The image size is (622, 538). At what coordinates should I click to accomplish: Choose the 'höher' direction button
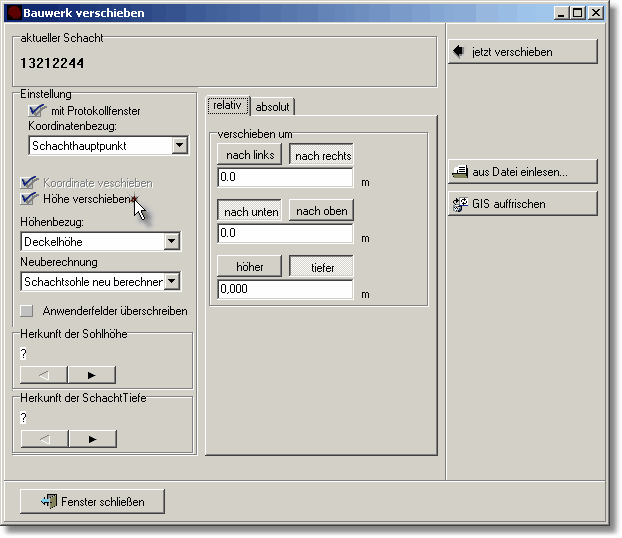pos(249,267)
